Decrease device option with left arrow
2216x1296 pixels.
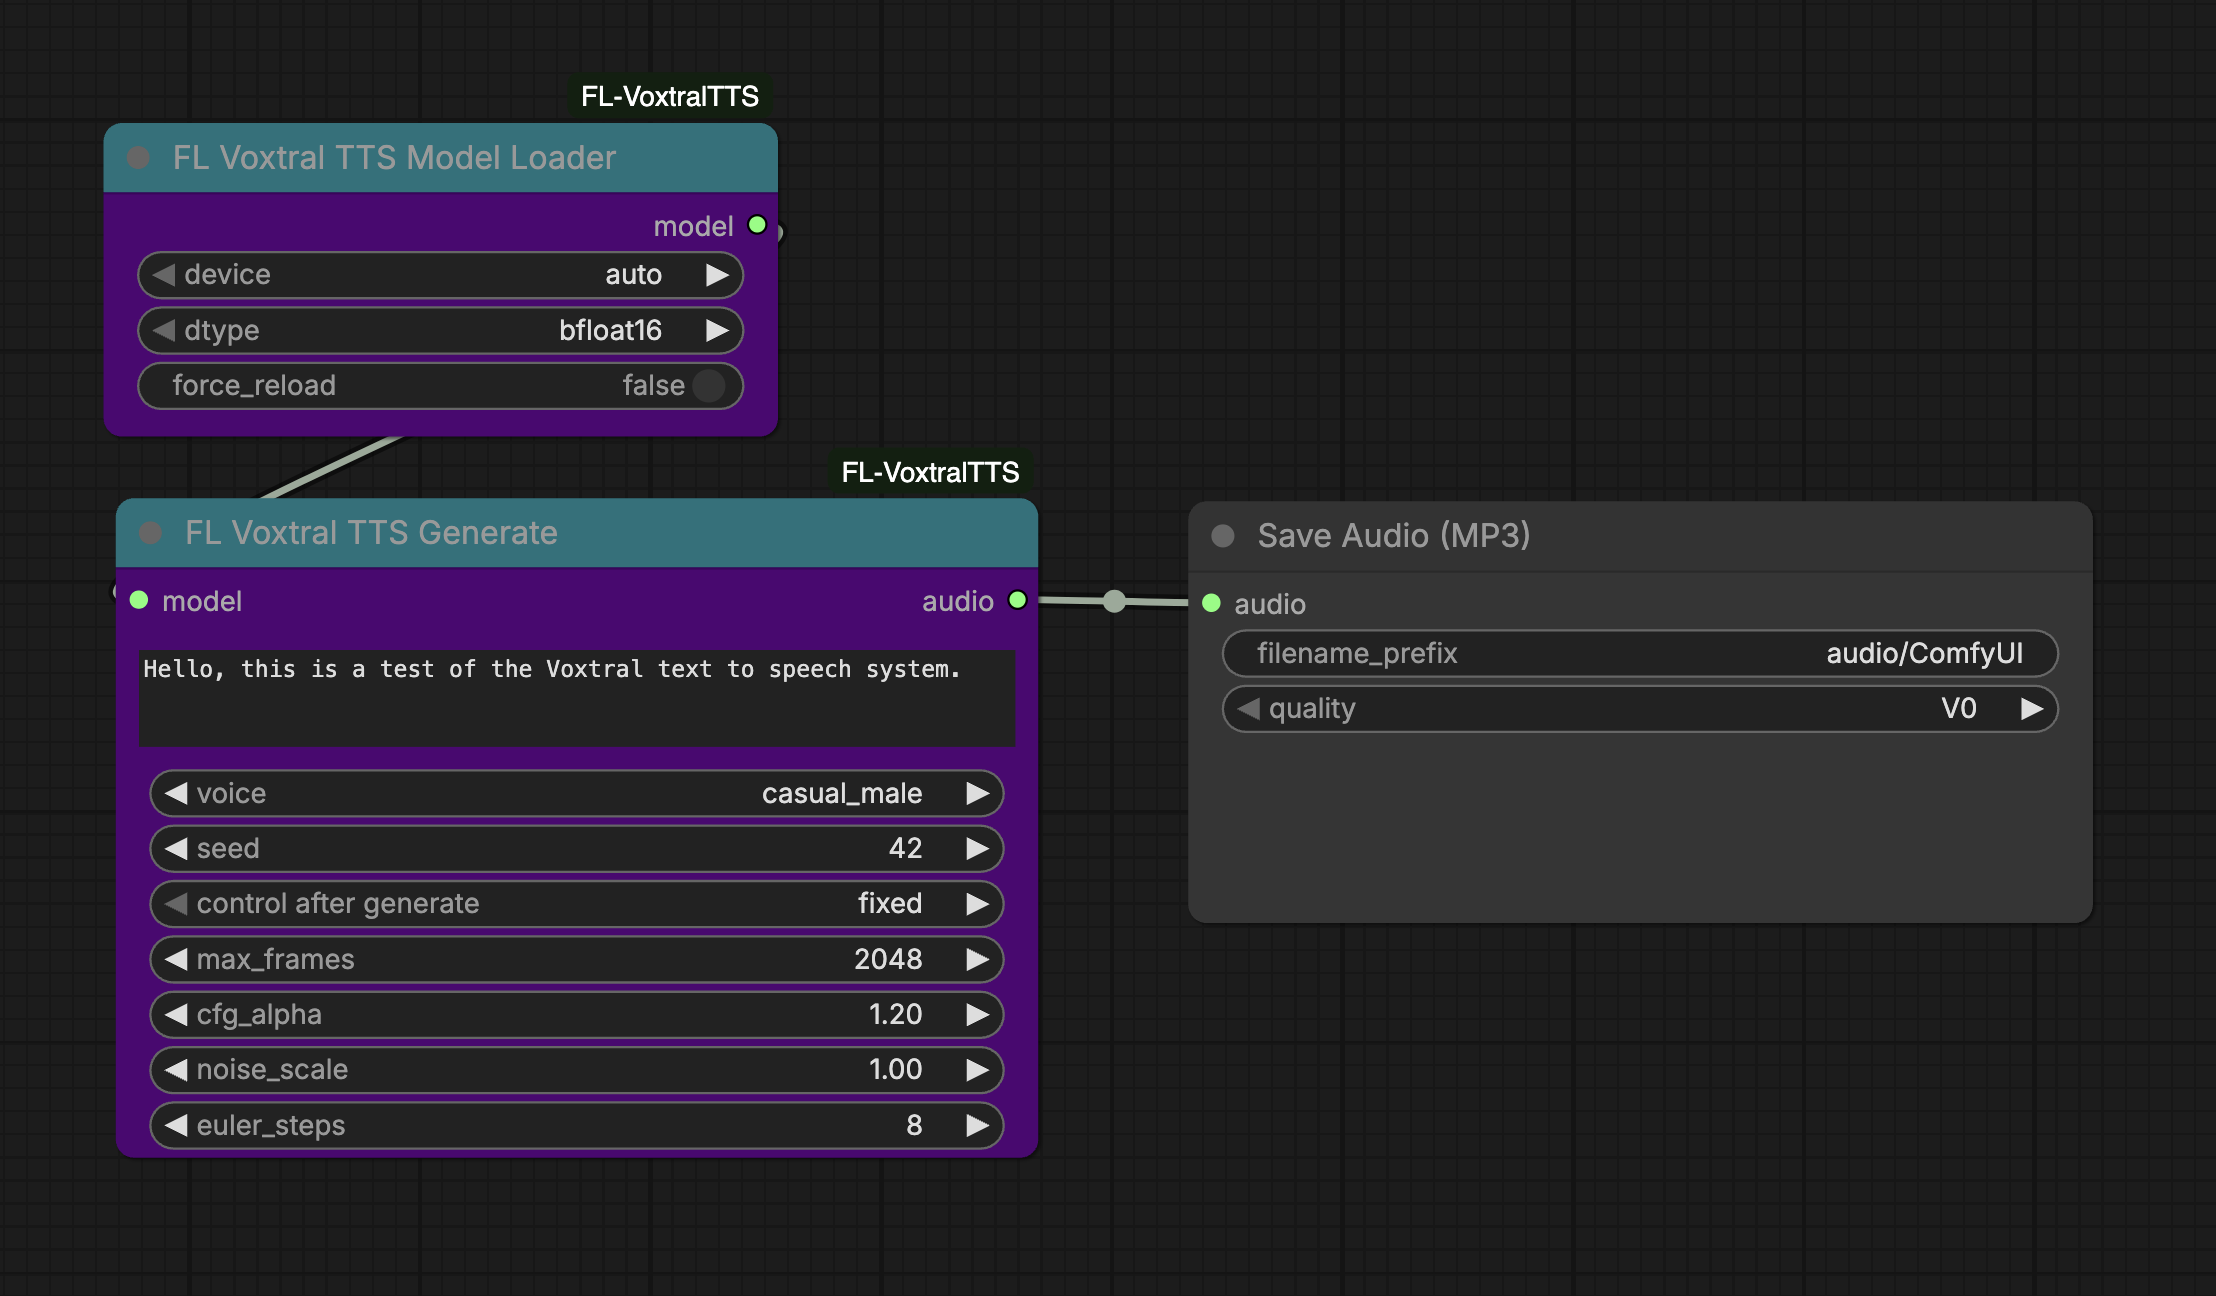[164, 275]
